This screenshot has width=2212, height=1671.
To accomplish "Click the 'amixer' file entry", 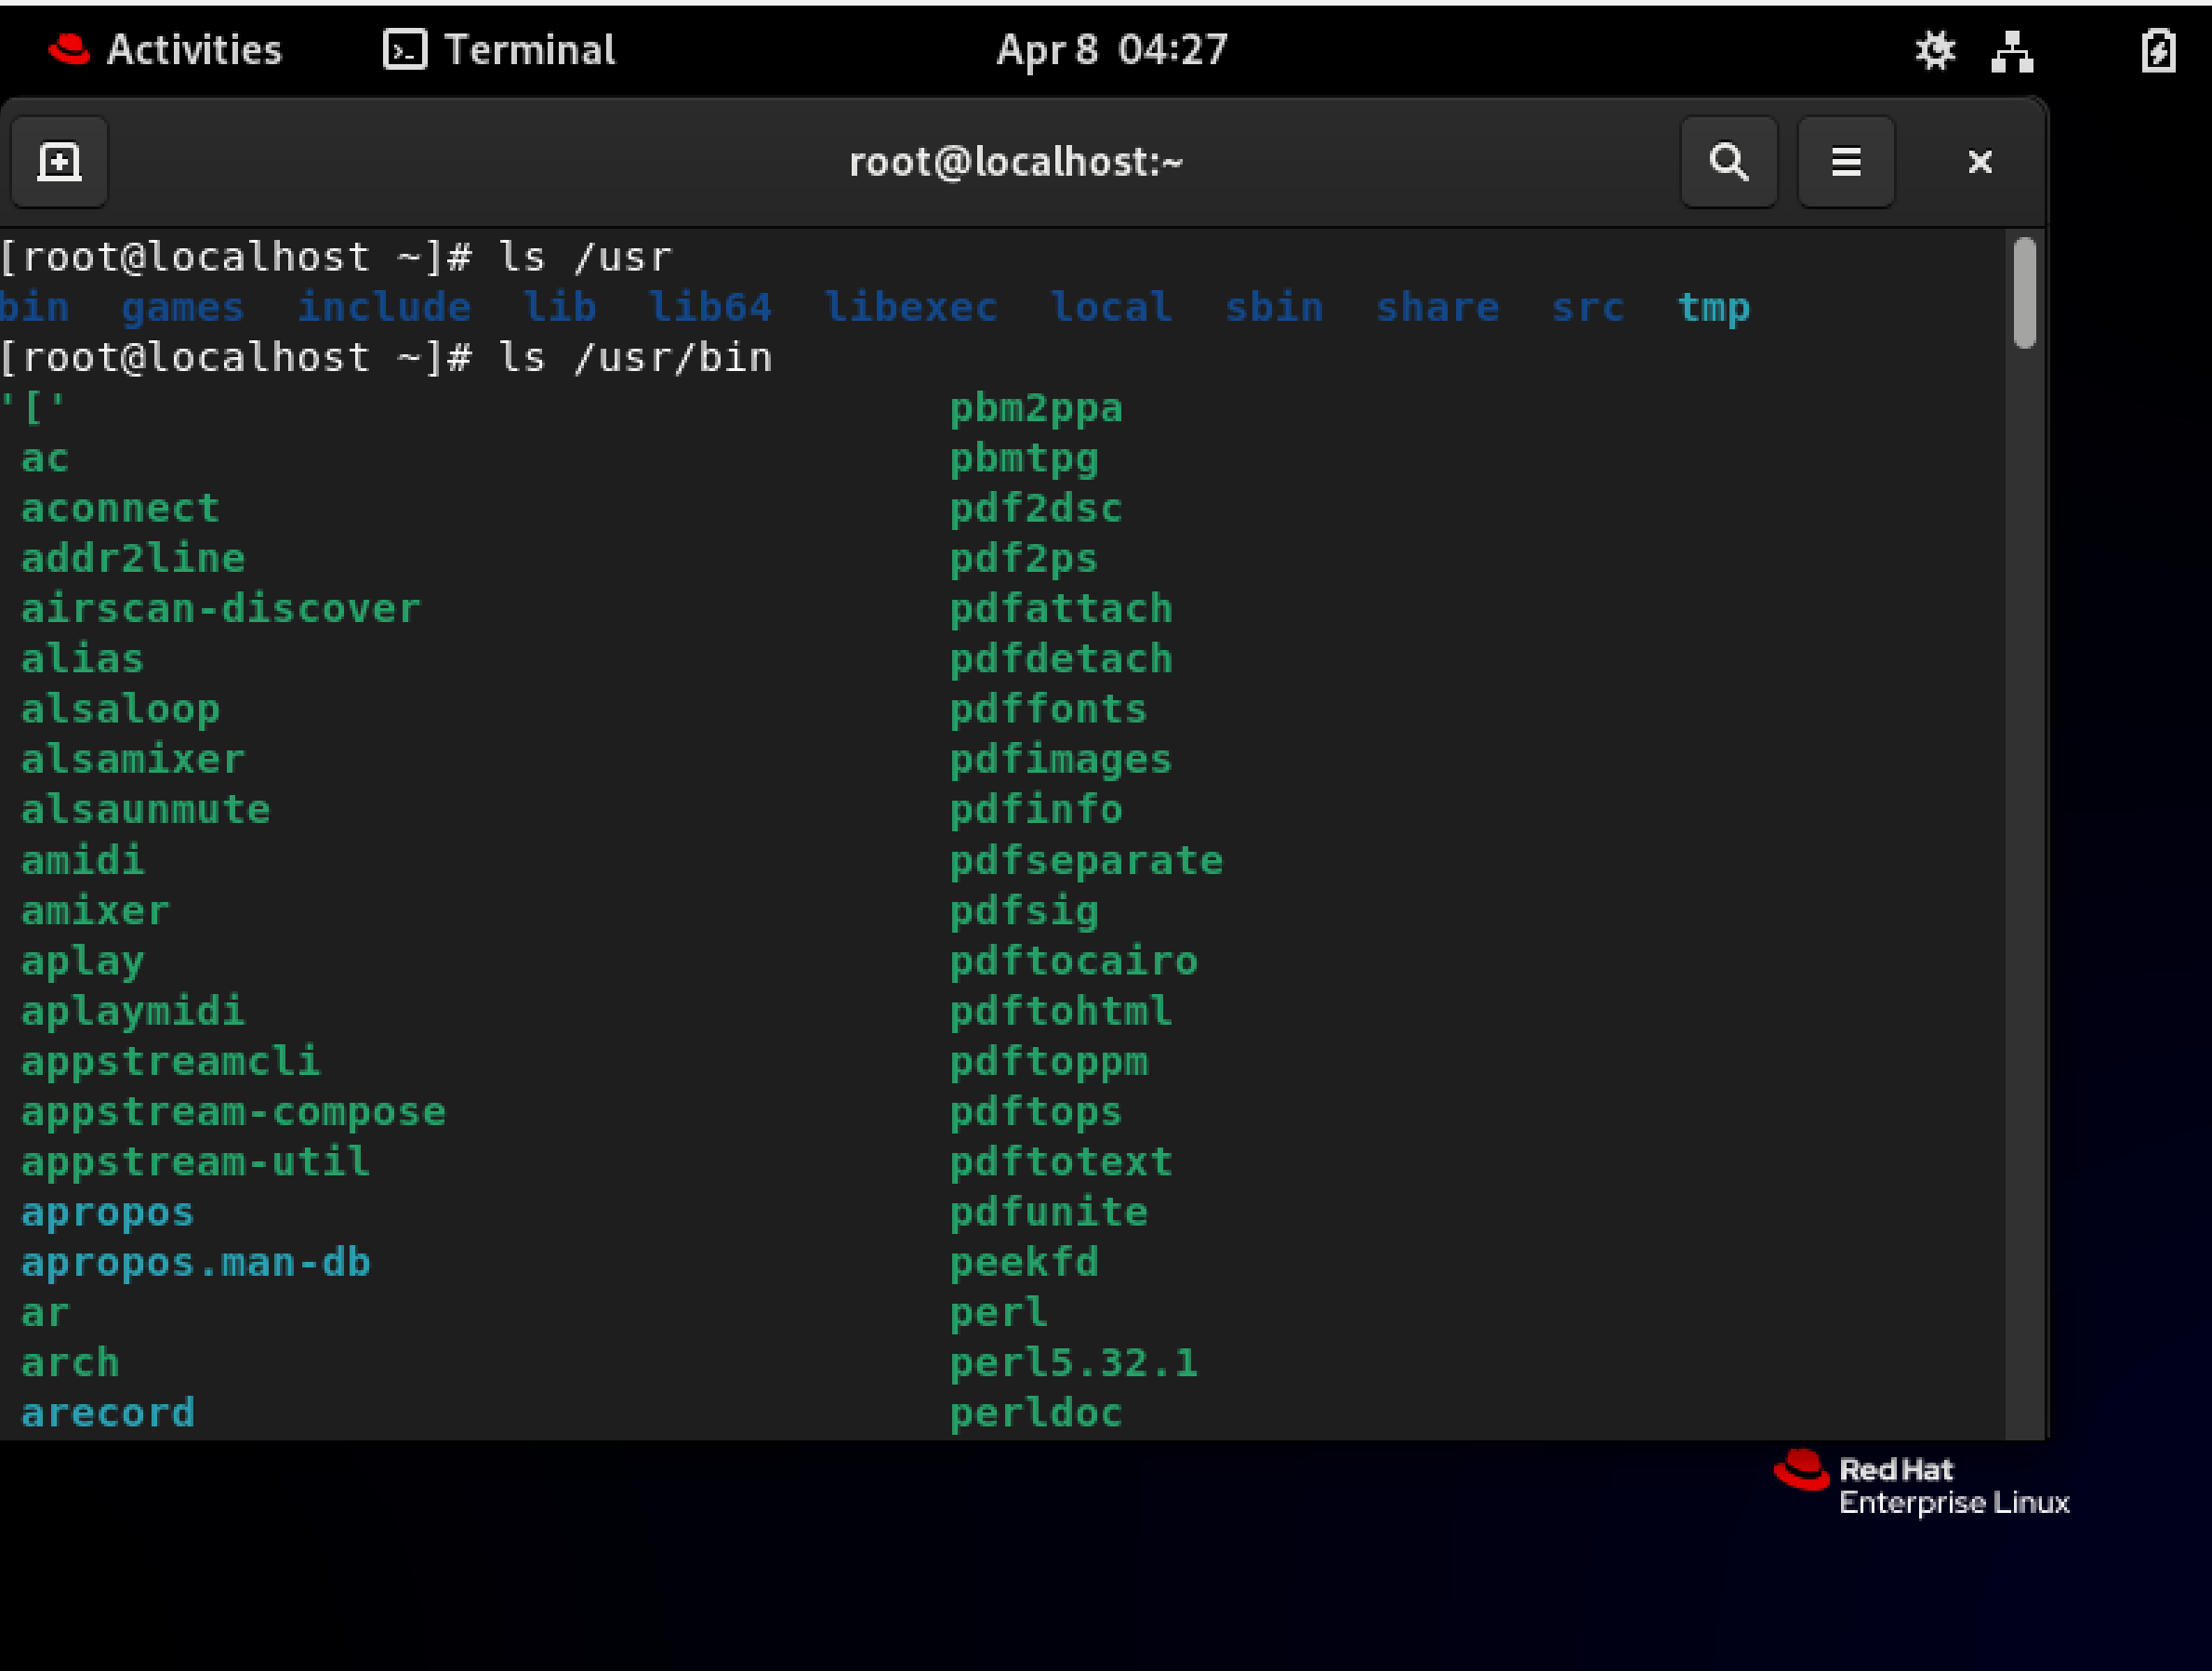I will pos(96,911).
